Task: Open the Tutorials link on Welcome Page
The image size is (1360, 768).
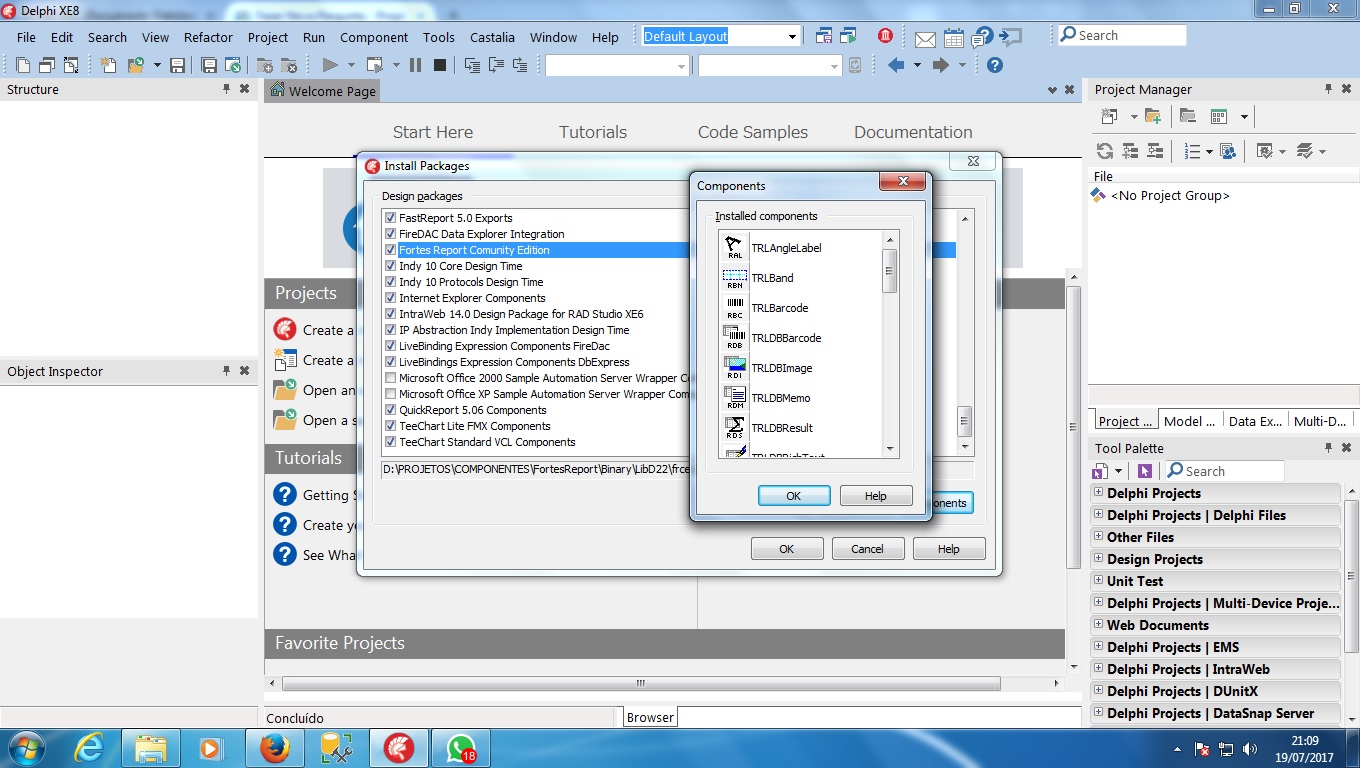Action: pos(593,132)
